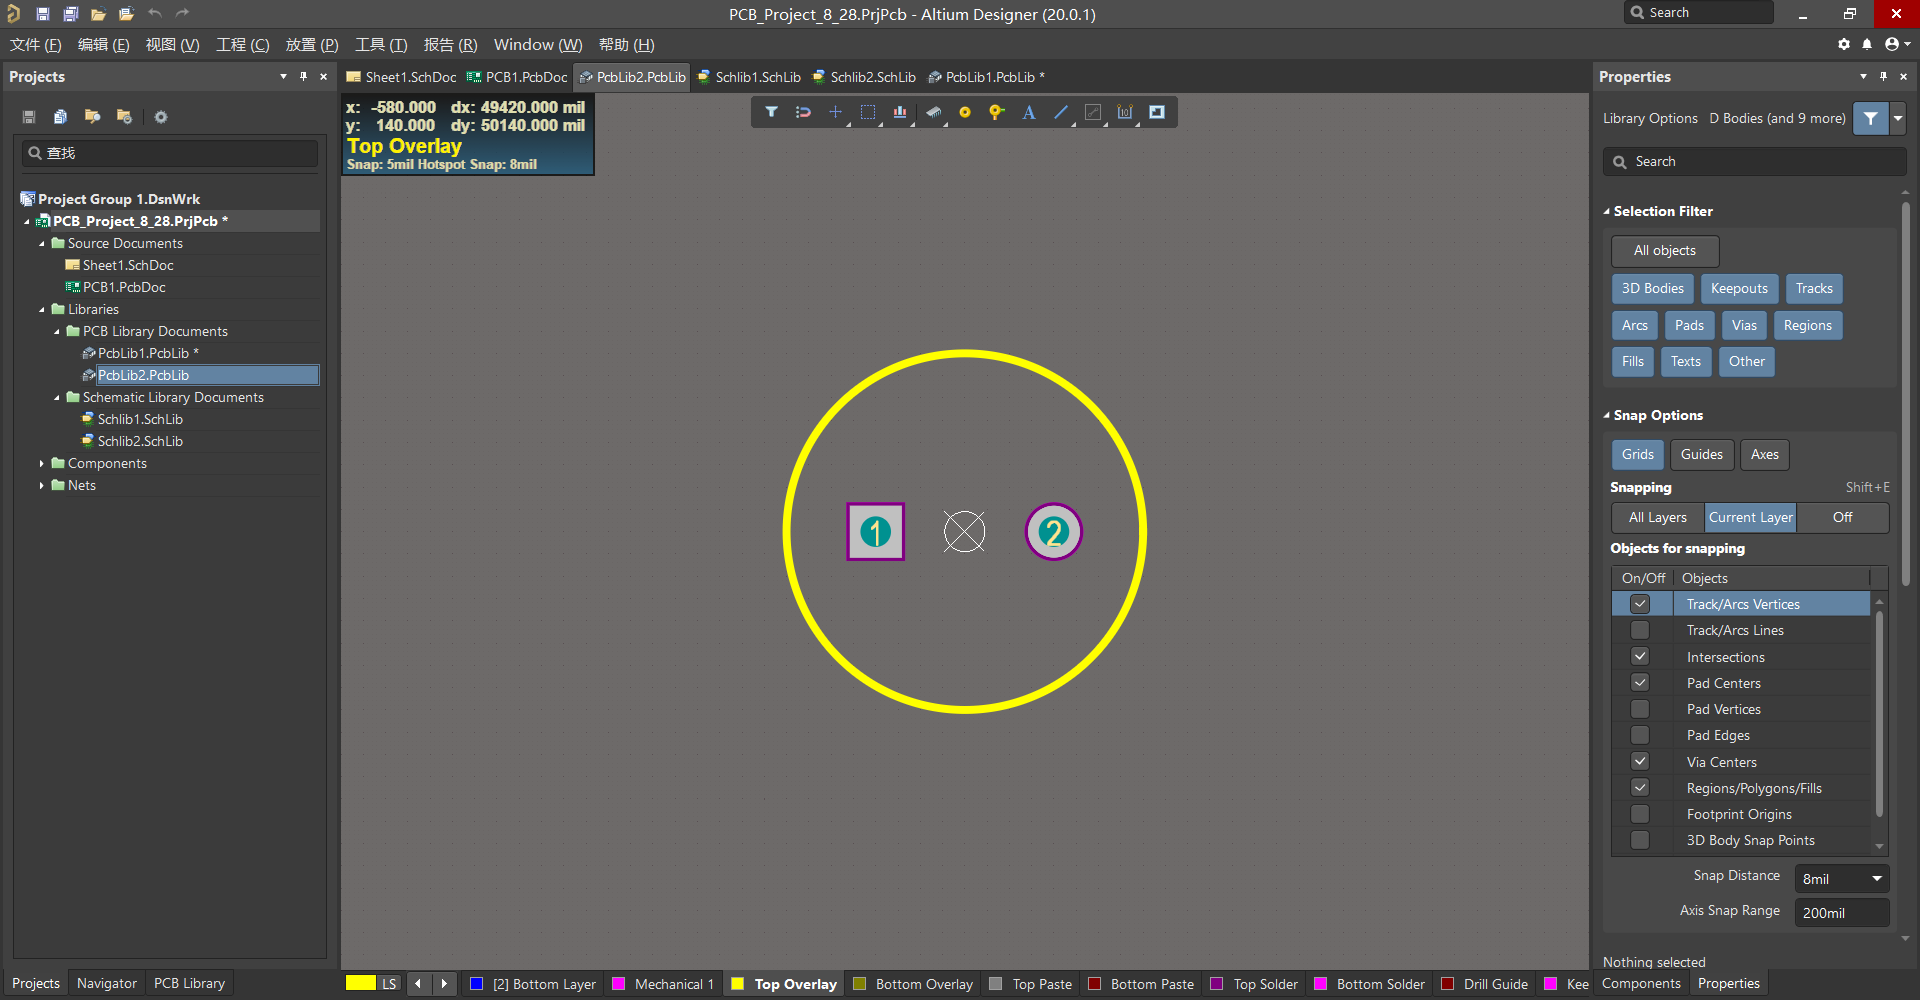This screenshot has width=1920, height=1000.
Task: Open the 放置 (P) menu
Action: coord(312,45)
